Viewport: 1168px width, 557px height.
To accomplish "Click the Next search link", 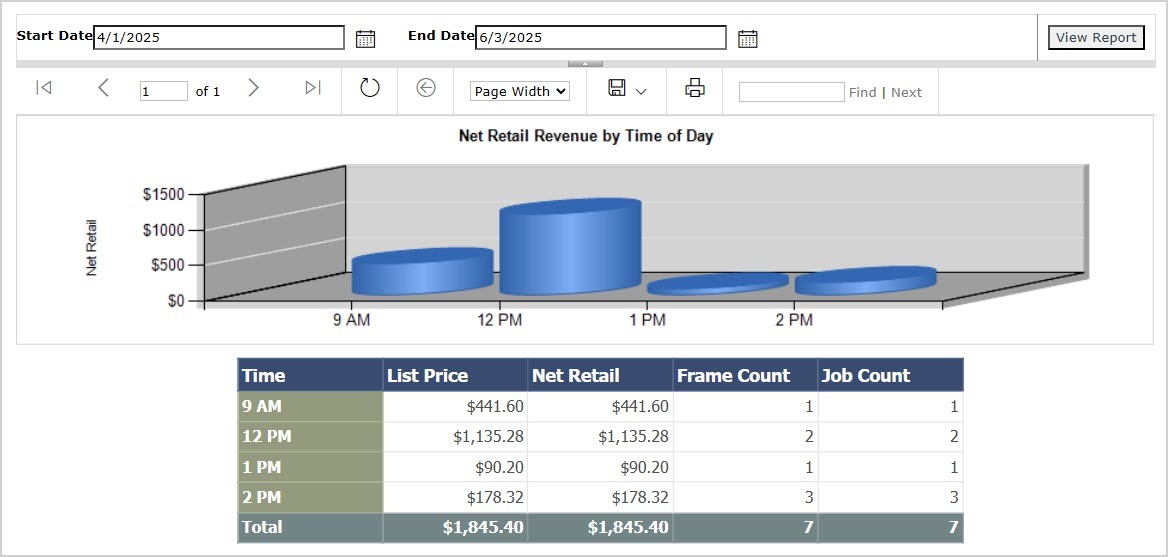I will pyautogui.click(x=907, y=92).
